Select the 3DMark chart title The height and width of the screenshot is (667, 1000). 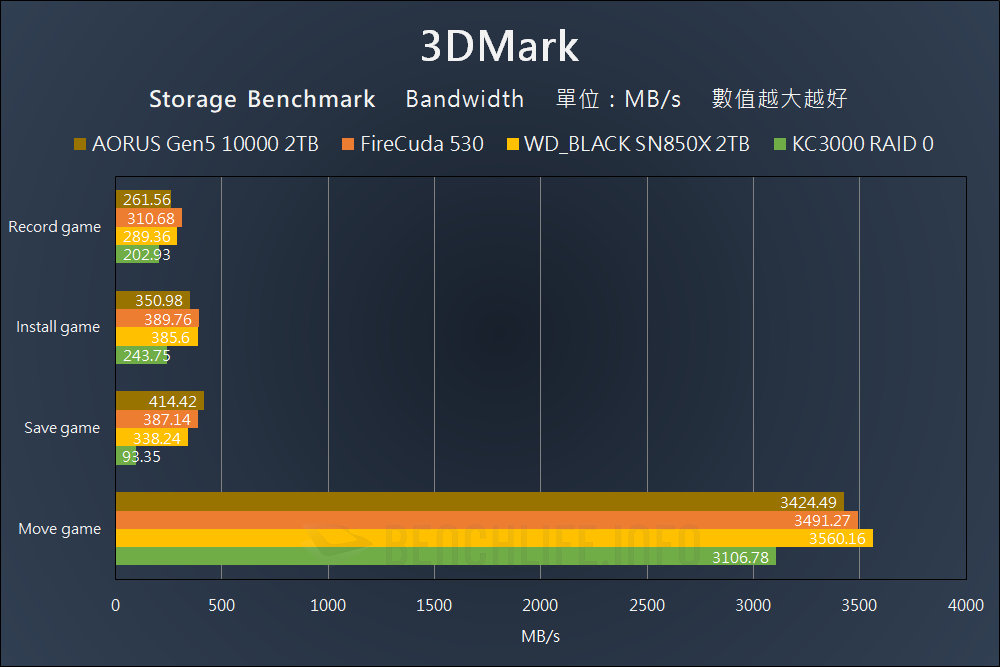(499, 47)
